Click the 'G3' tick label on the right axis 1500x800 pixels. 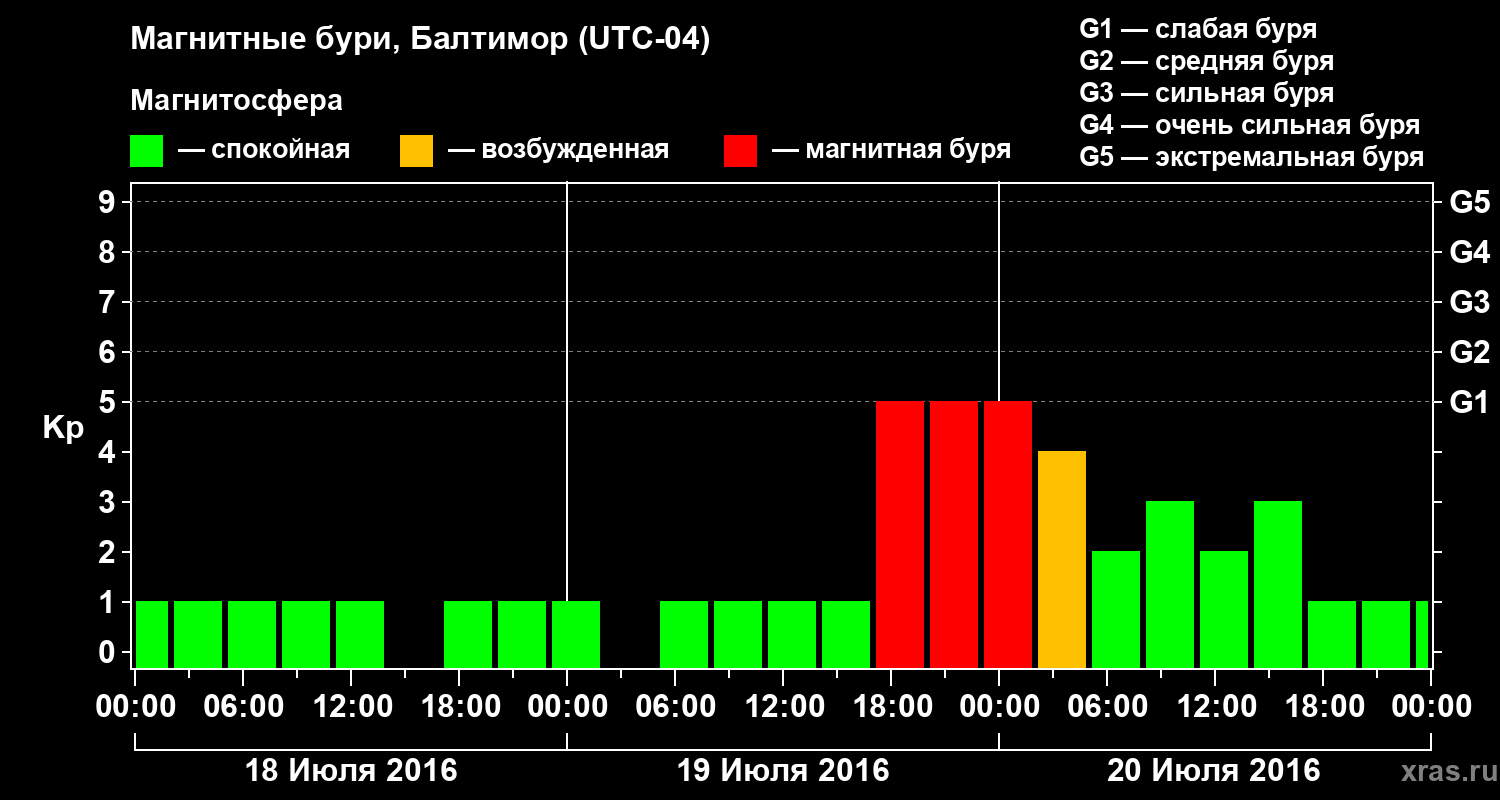tap(1470, 302)
